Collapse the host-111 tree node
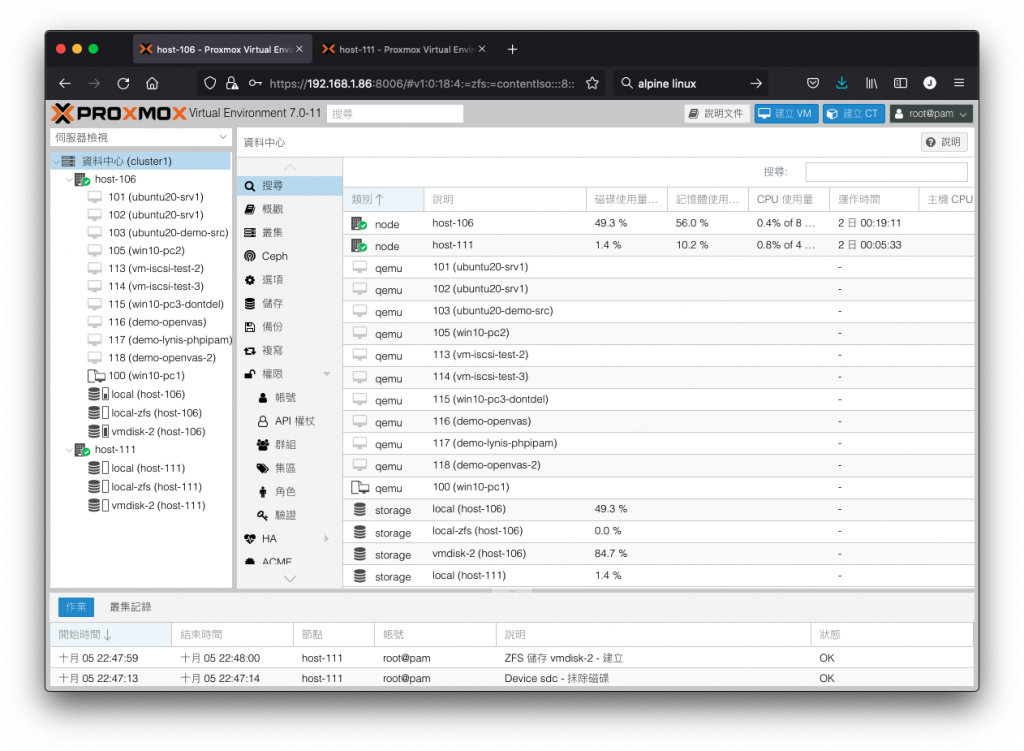 point(69,450)
